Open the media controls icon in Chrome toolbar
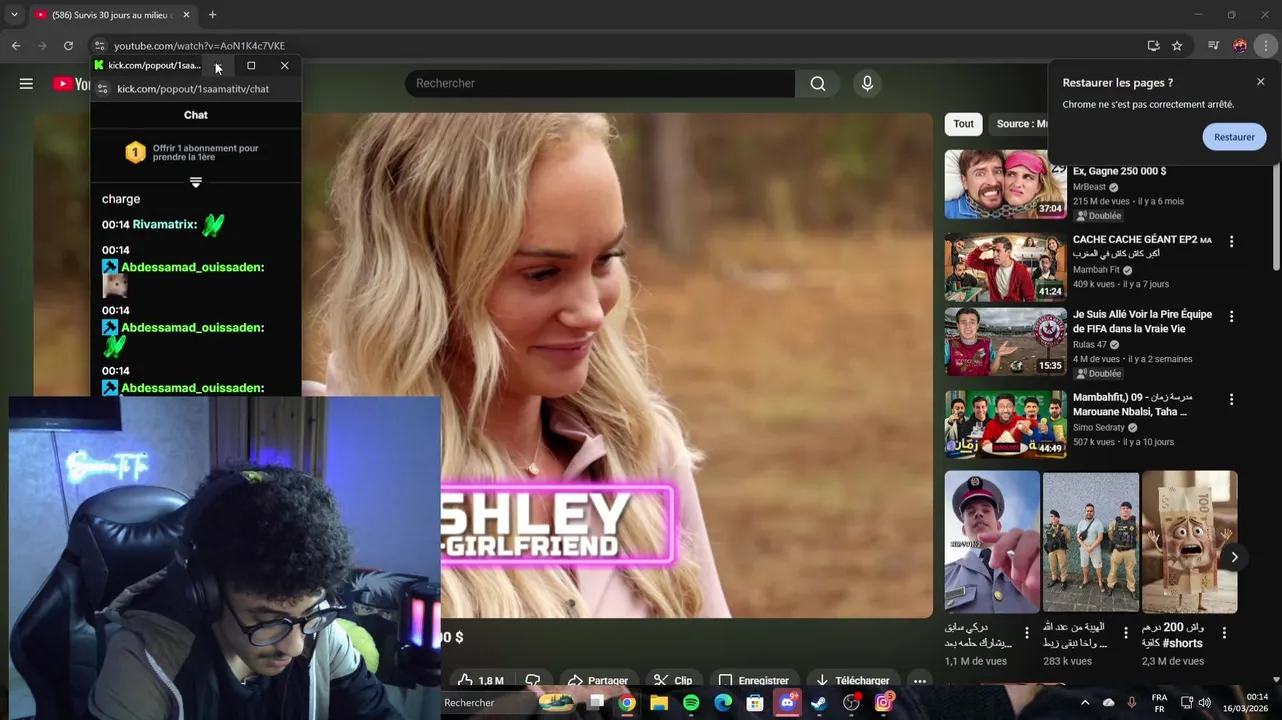The height and width of the screenshot is (720, 1282). click(1213, 46)
